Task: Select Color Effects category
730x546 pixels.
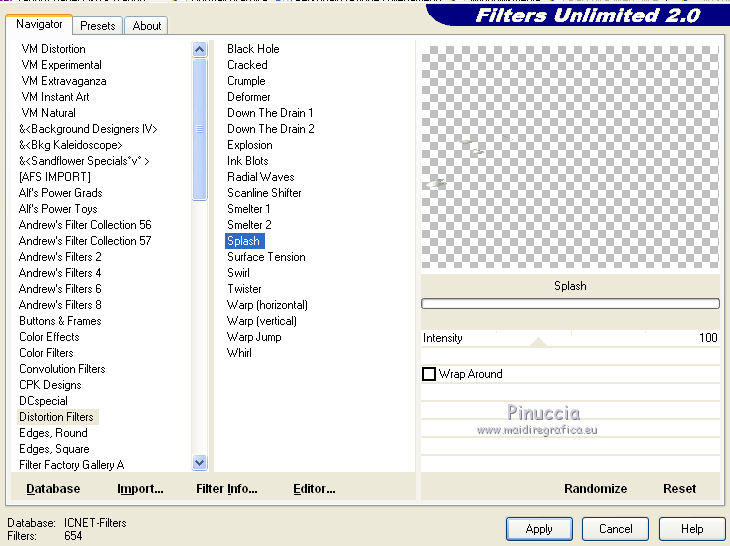Action: point(49,337)
